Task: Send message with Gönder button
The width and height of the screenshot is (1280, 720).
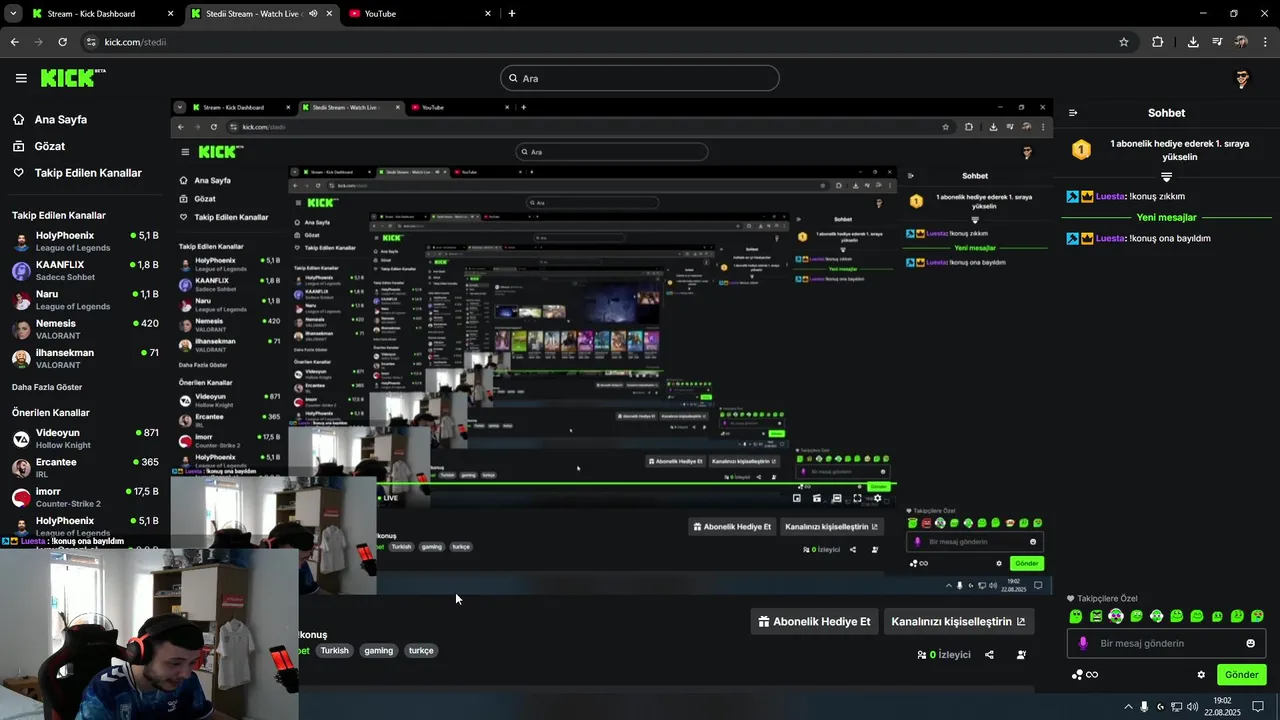Action: (1241, 675)
